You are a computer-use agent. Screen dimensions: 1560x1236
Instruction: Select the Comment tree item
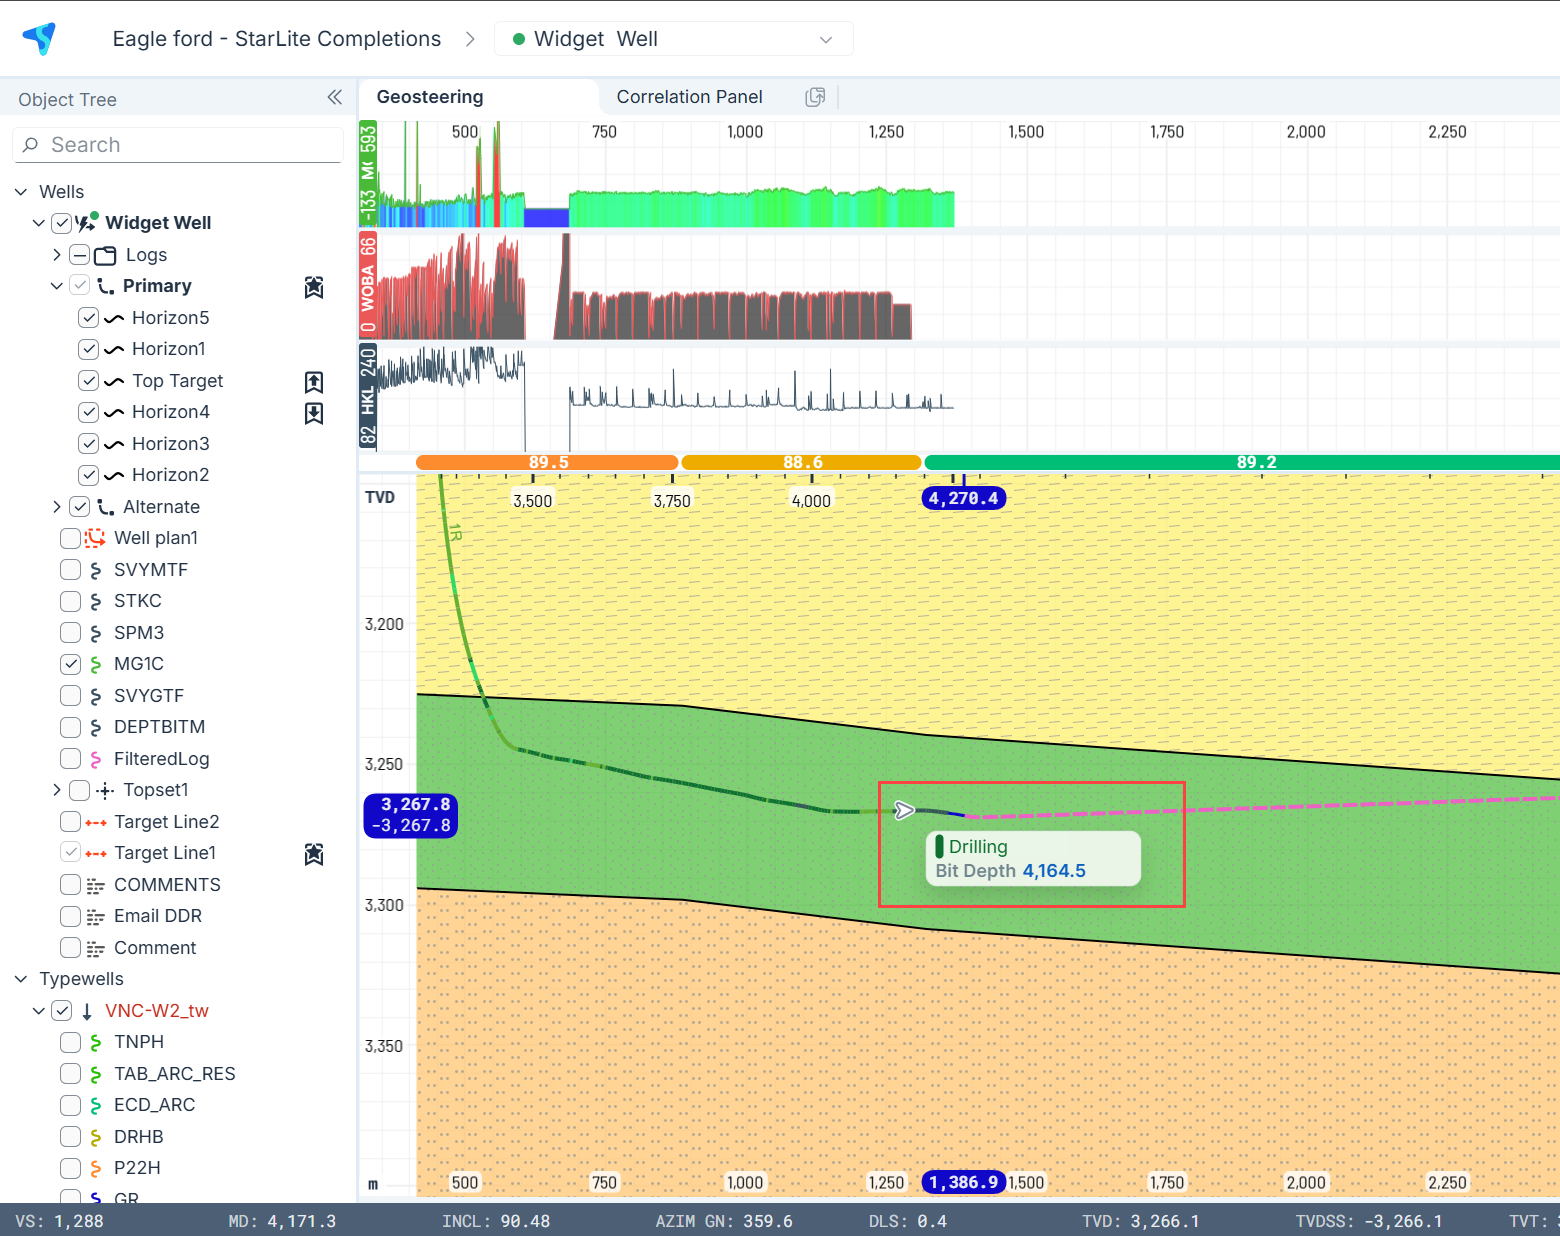(x=155, y=948)
